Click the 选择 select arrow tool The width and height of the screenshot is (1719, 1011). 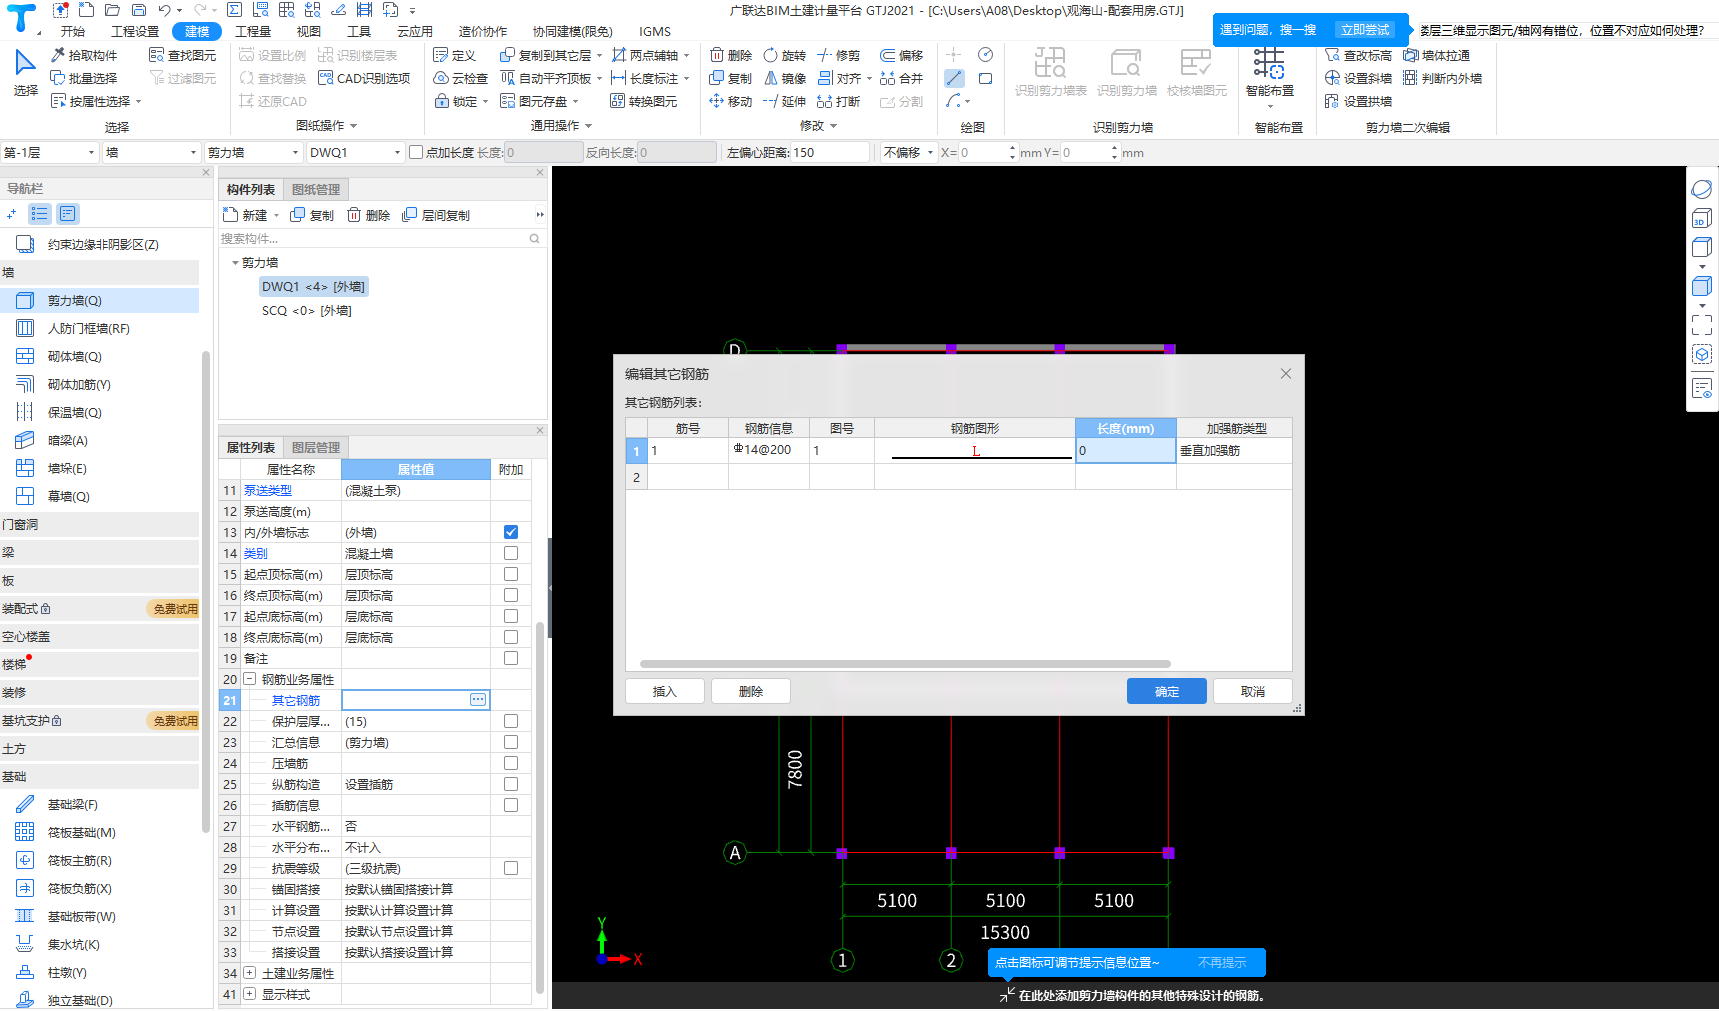[x=25, y=72]
